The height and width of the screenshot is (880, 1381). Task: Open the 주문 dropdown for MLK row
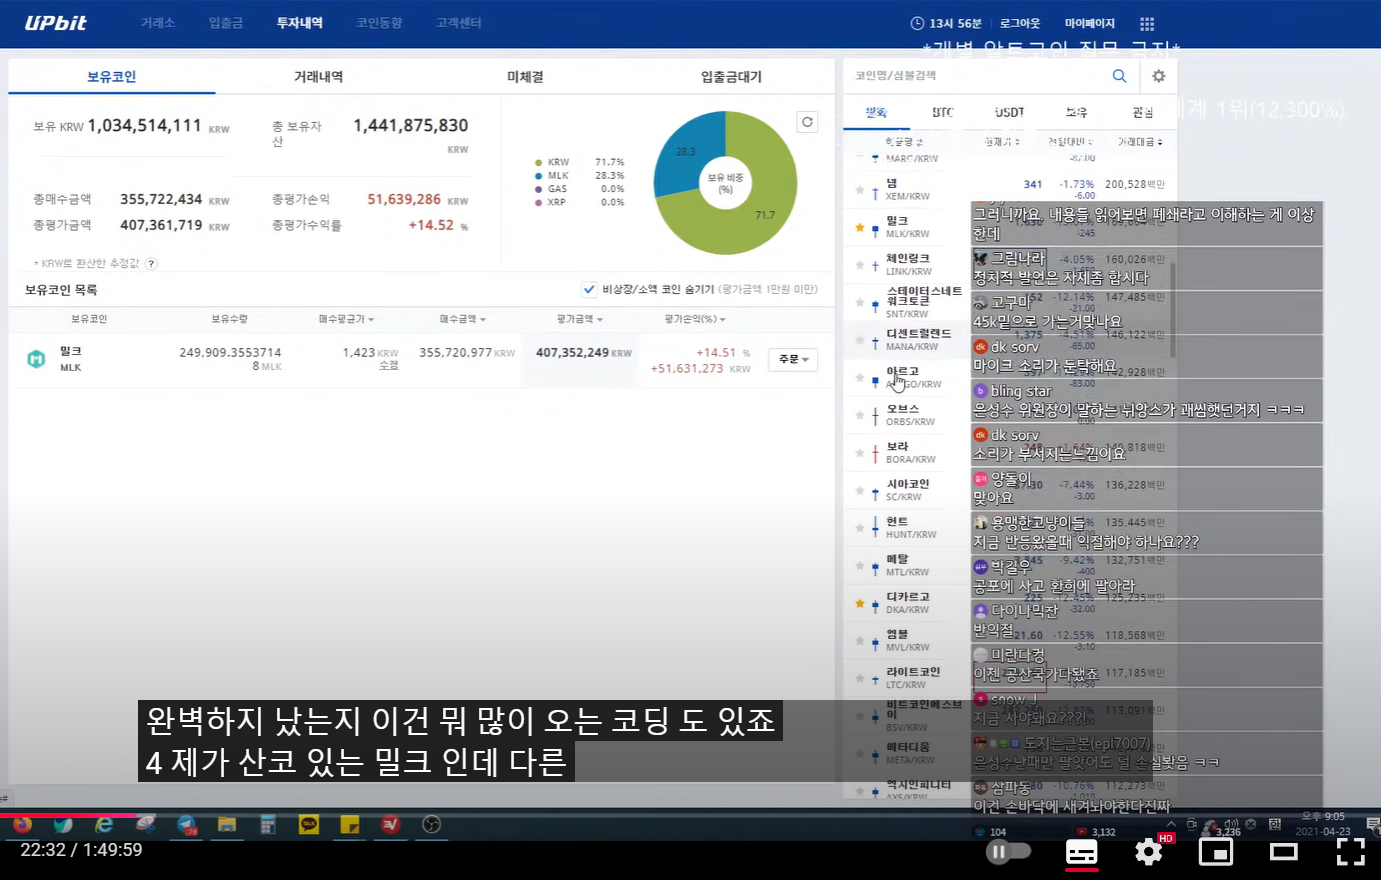(x=794, y=359)
